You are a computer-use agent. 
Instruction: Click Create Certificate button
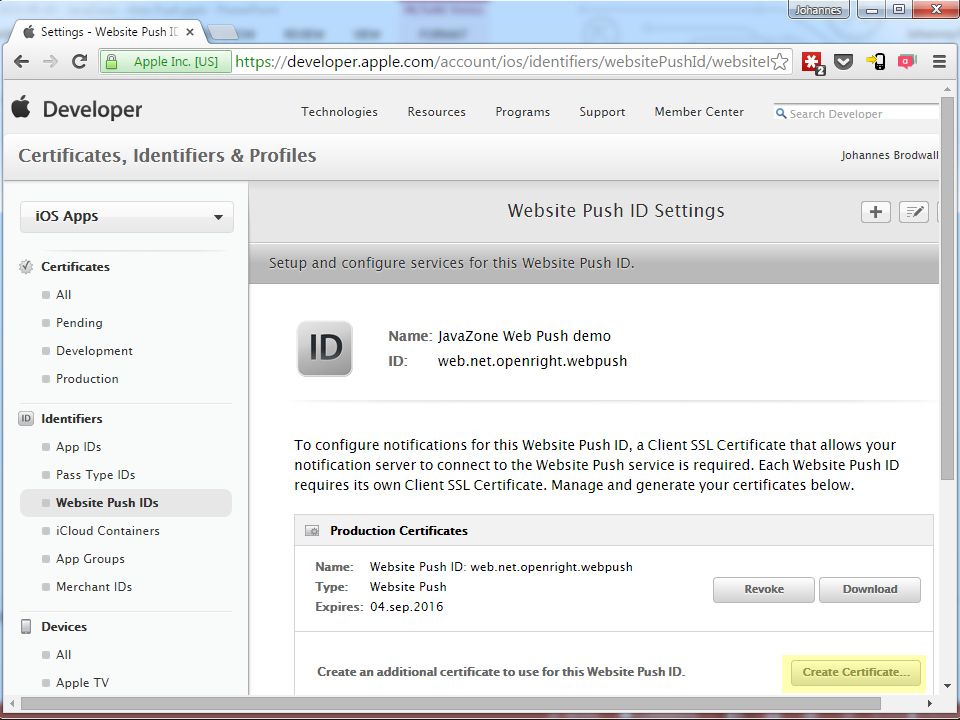(x=856, y=672)
